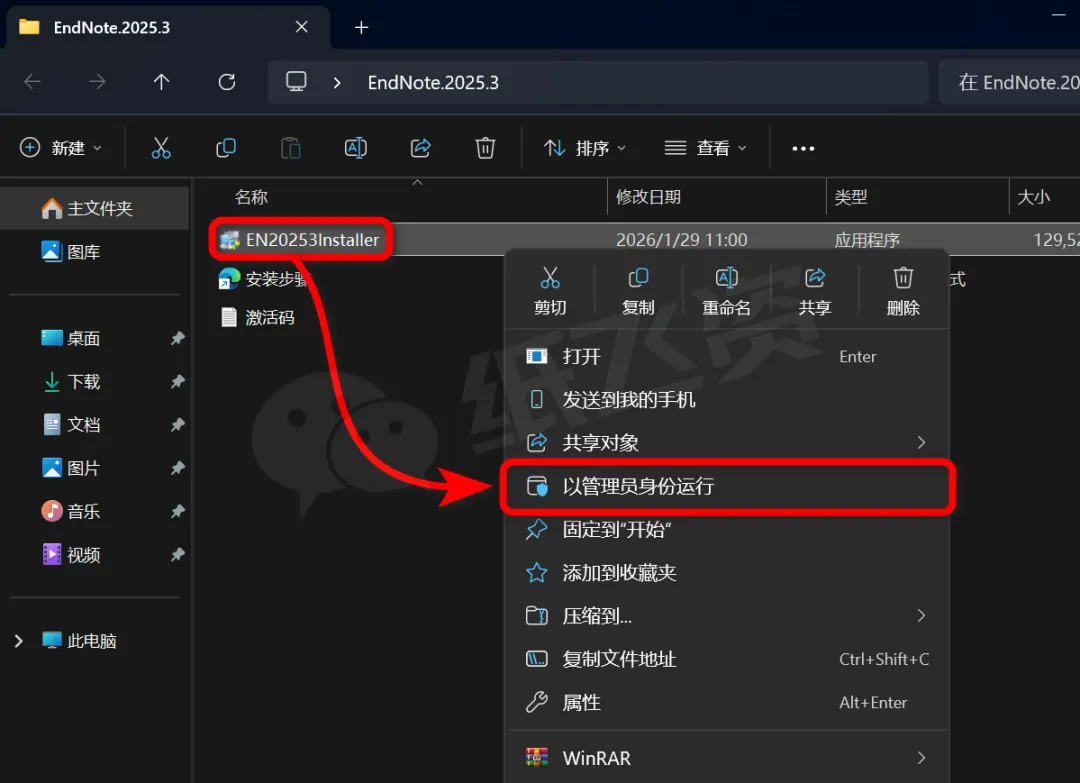Unpin 视频 using its pin icon
This screenshot has height=783, width=1080.
tap(178, 554)
